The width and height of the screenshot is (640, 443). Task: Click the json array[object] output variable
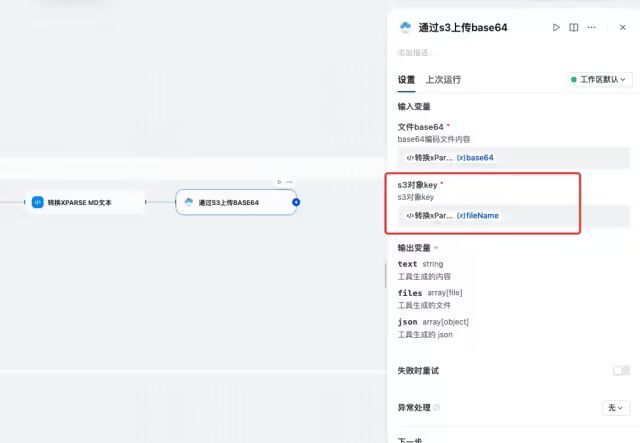tap(433, 322)
